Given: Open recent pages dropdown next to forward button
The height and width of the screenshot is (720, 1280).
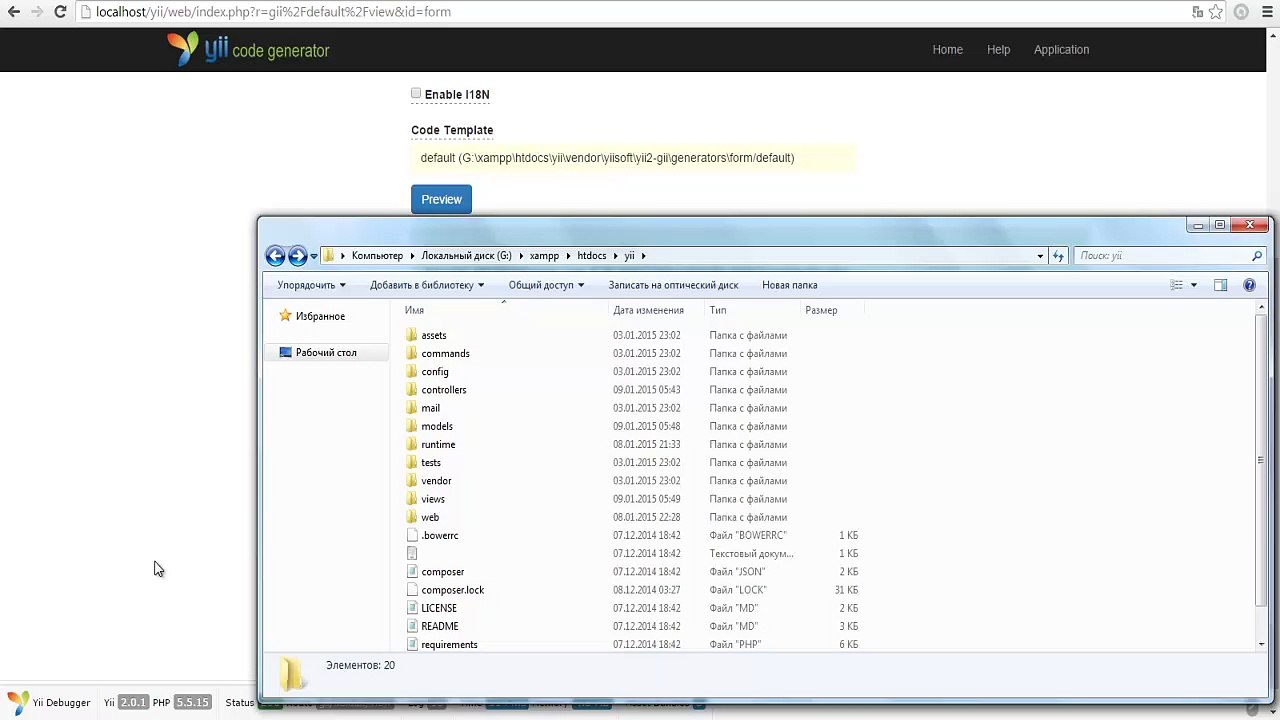Looking at the screenshot, I should 313,256.
